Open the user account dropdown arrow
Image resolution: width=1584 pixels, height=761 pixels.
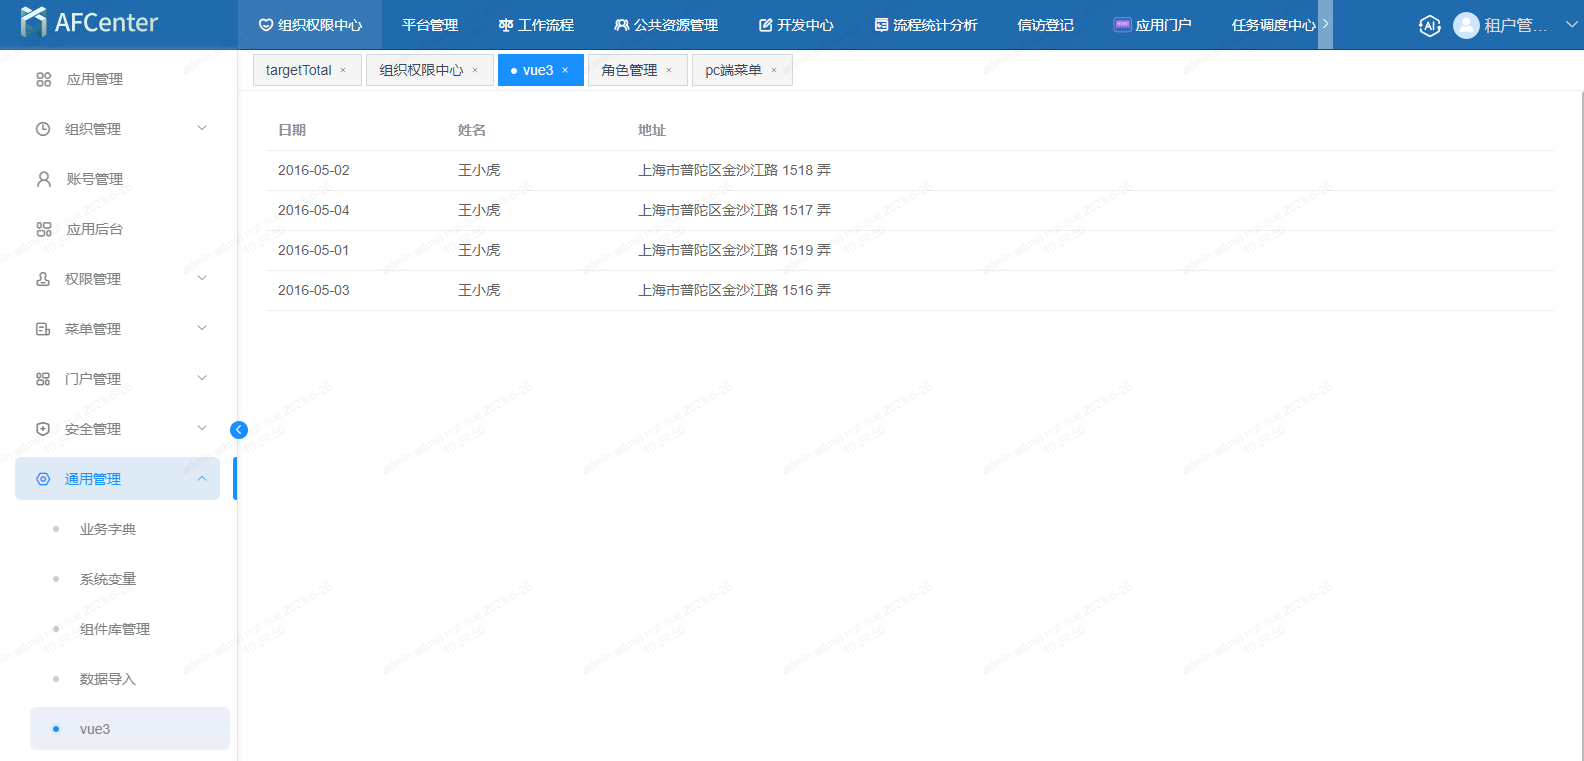(x=1571, y=25)
